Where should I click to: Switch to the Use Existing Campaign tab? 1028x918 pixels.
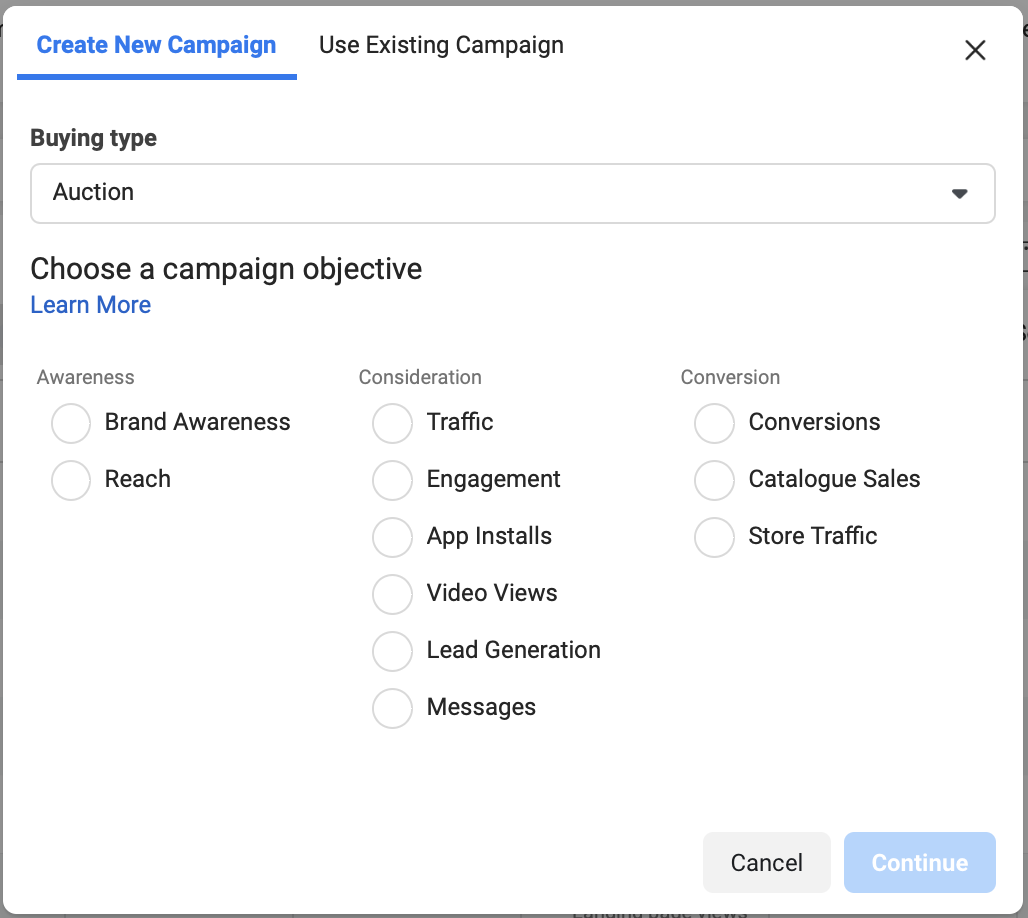pyautogui.click(x=441, y=45)
